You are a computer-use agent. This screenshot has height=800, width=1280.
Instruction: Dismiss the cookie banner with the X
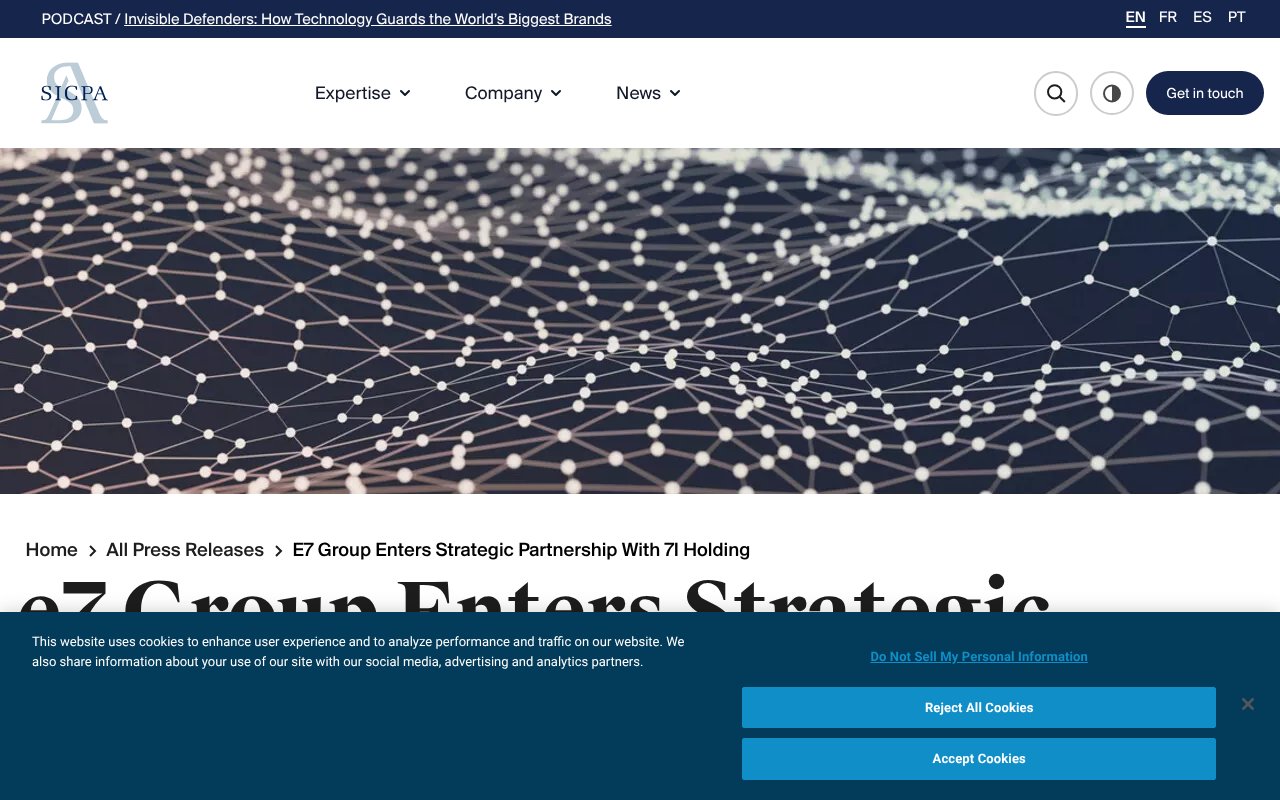[x=1248, y=704]
